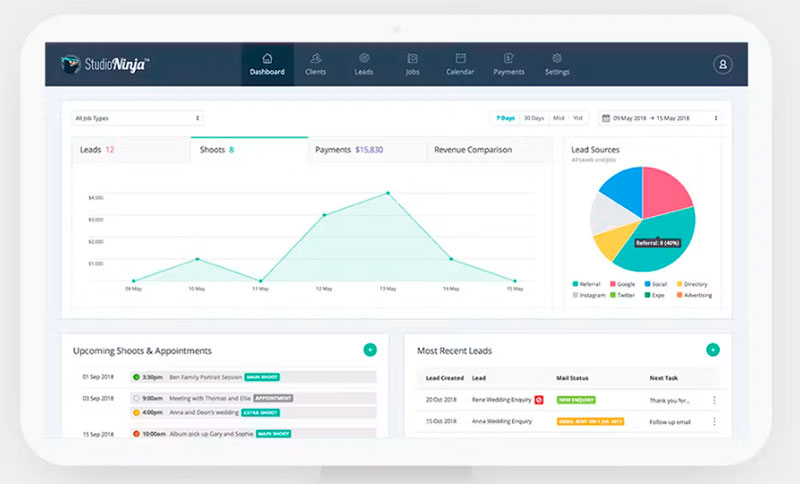Open Rene Wedding Enquiry lead
Image resolution: width=800 pixels, height=484 pixels.
click(x=502, y=400)
